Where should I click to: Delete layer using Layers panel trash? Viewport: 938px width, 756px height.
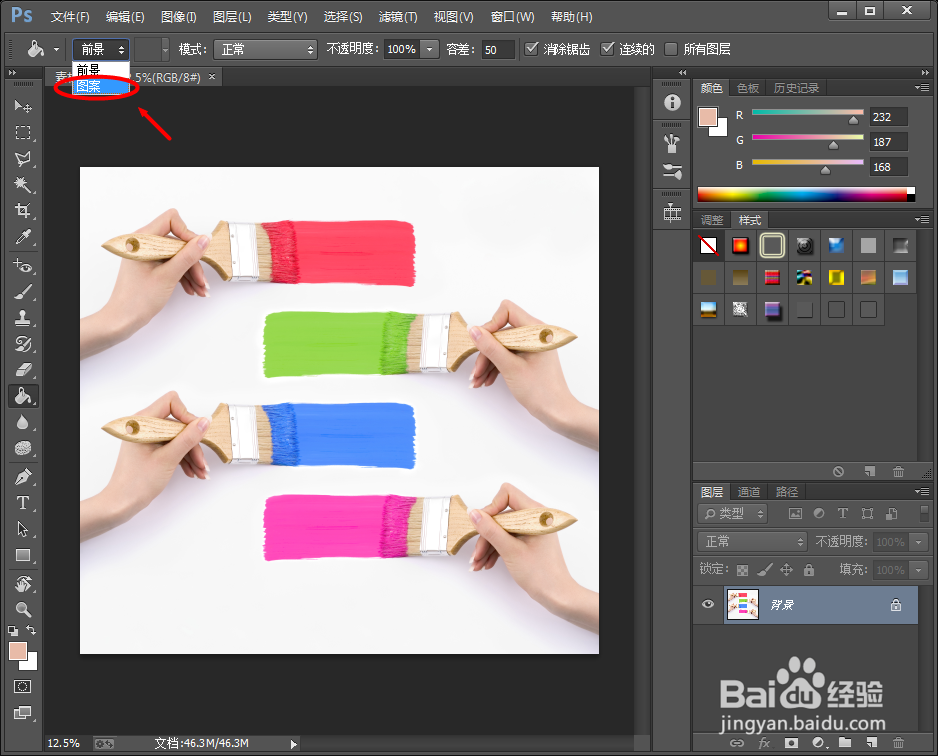(x=898, y=743)
